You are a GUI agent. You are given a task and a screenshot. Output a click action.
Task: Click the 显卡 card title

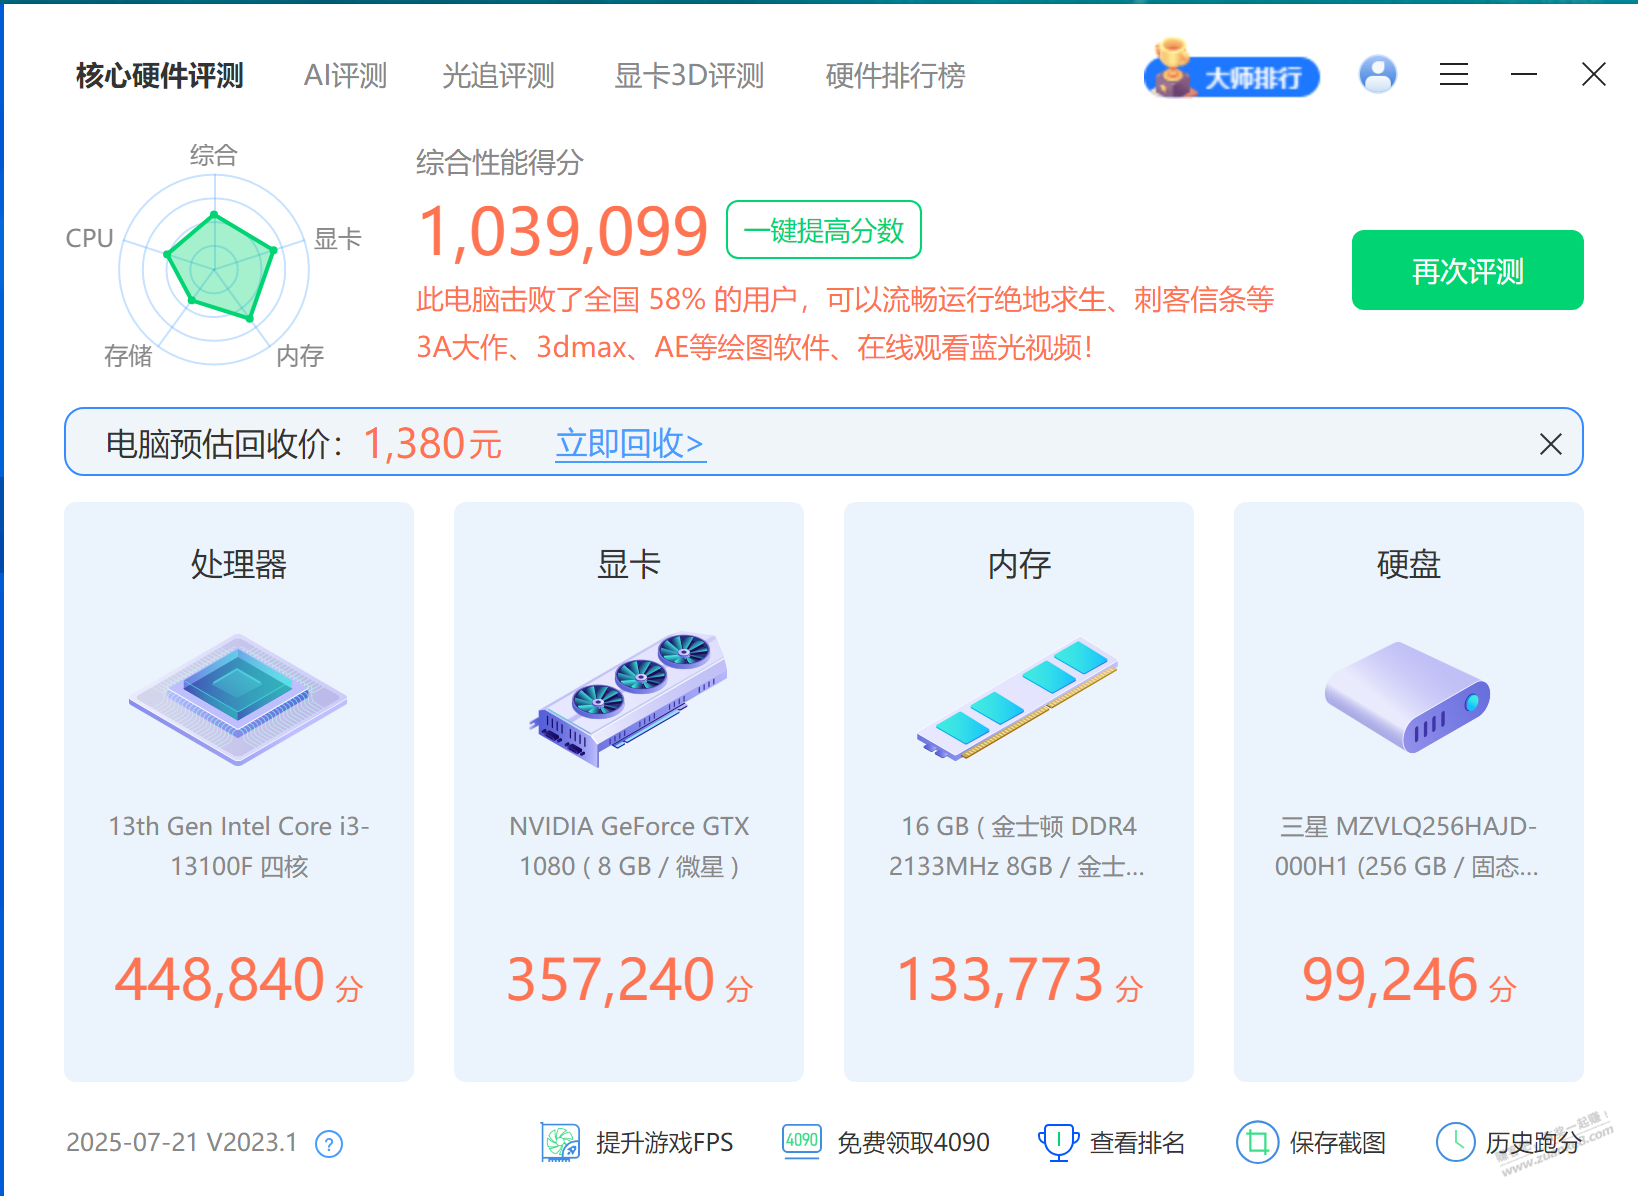(x=629, y=564)
